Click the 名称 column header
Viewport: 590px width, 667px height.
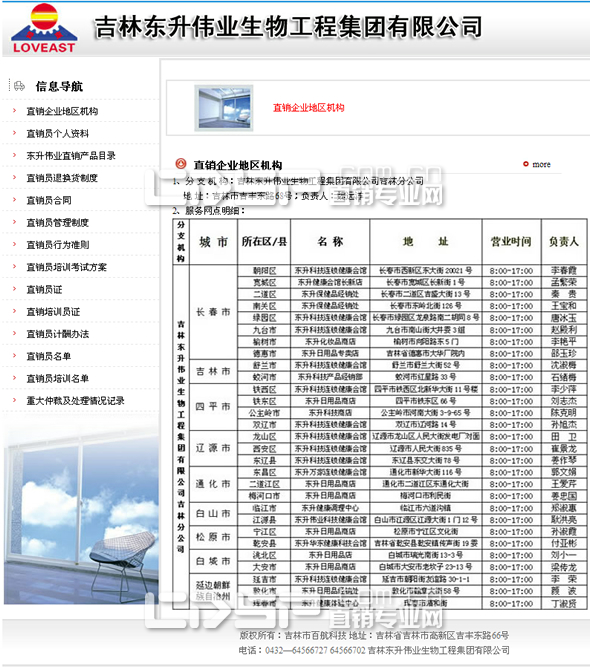(x=330, y=242)
